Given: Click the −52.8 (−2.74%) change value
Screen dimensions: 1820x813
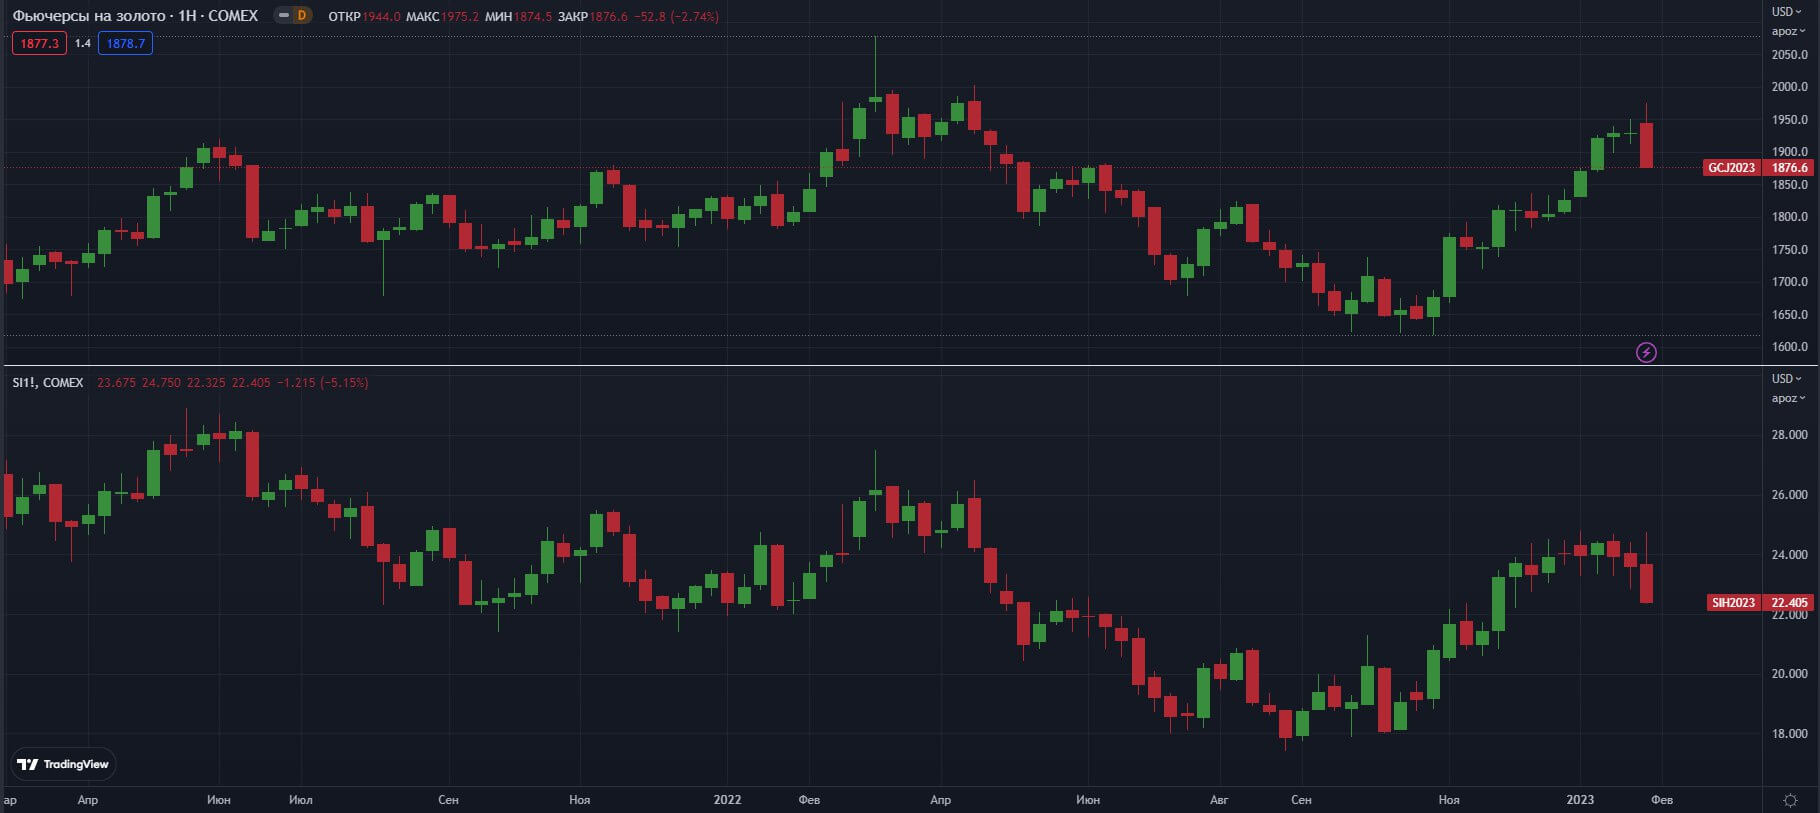Looking at the screenshot, I should 676,17.
